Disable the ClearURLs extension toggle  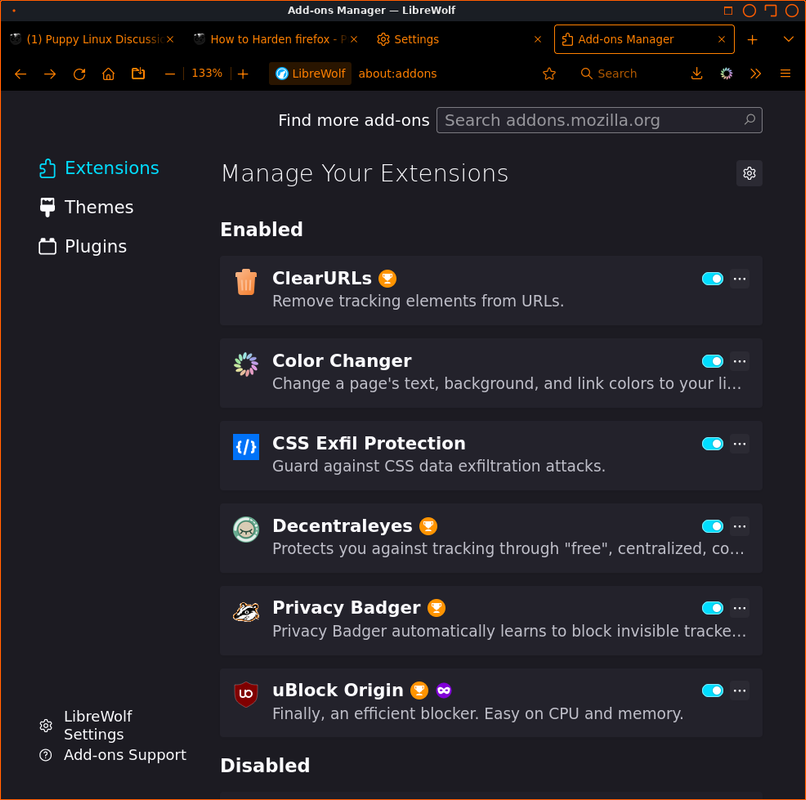[712, 279]
